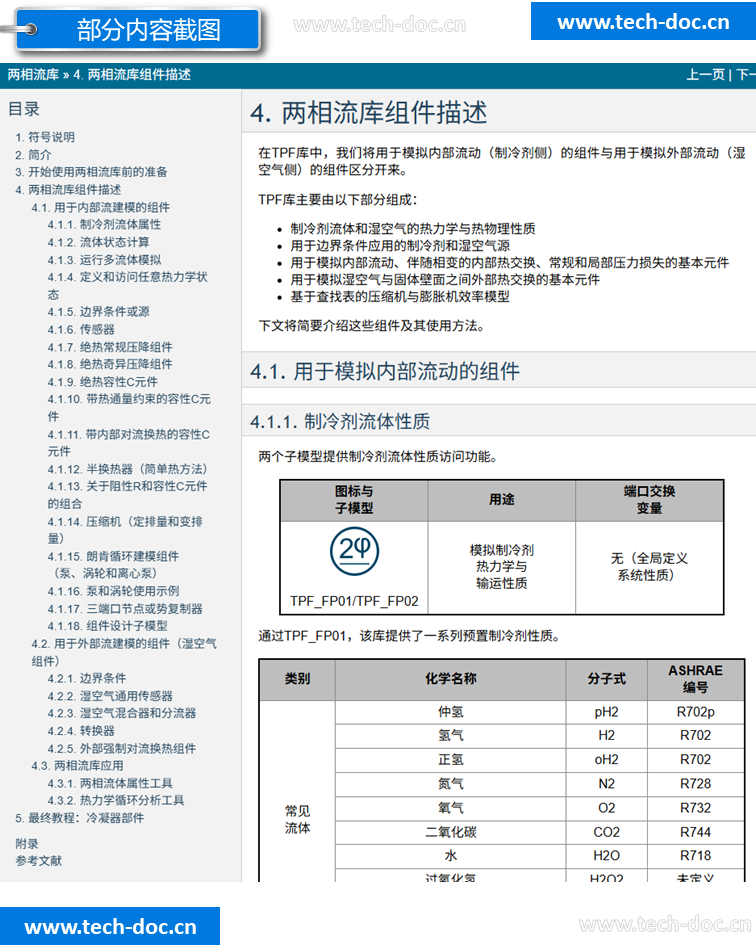Select 4.1.3. 运行多流体模拟 entry
The image size is (756, 945).
tap(104, 260)
